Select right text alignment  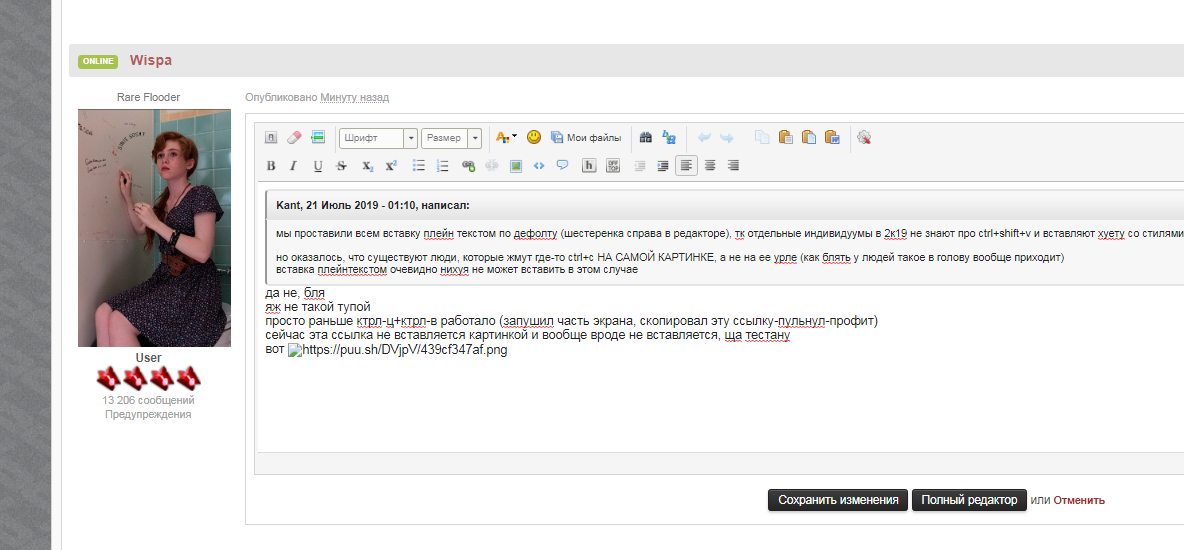pos(733,165)
